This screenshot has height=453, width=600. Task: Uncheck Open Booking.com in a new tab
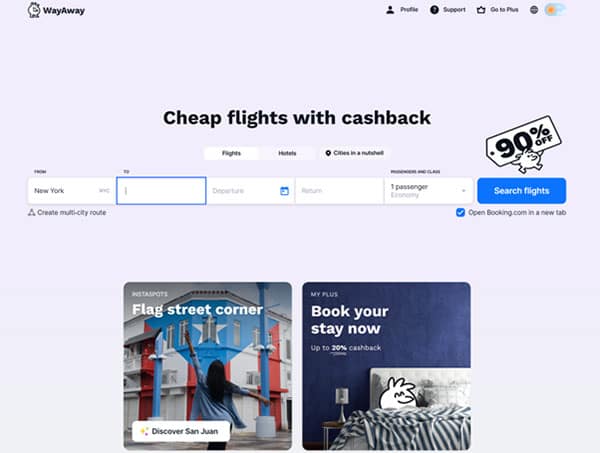(x=460, y=212)
